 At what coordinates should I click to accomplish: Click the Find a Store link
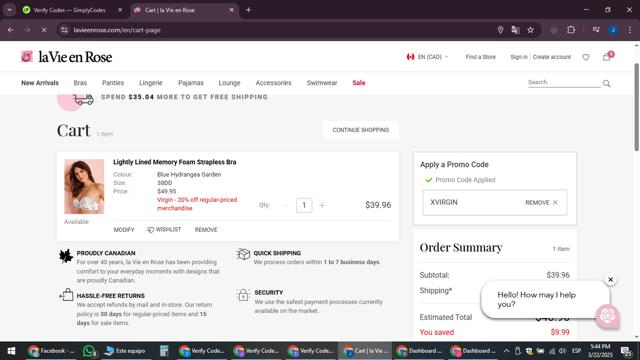click(480, 57)
